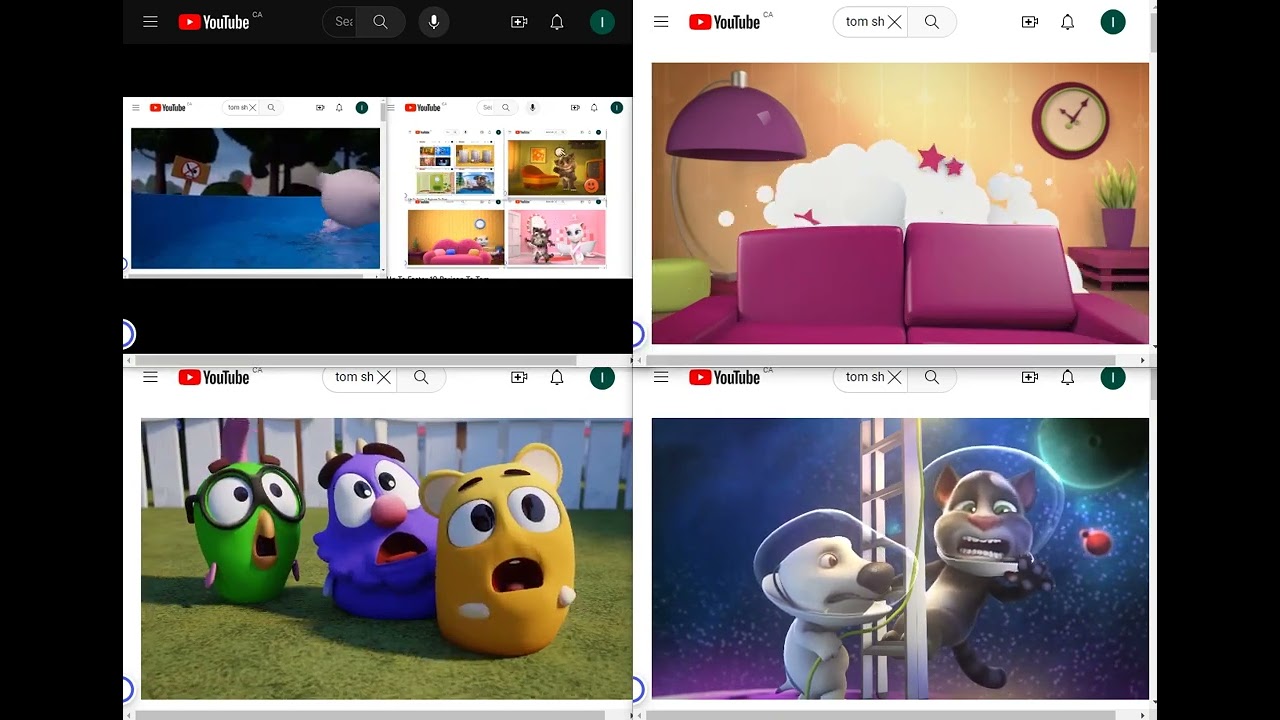The height and width of the screenshot is (720, 1280).
Task: Click bottom-left pane horizontal scrollbar
Action: click(x=370, y=715)
